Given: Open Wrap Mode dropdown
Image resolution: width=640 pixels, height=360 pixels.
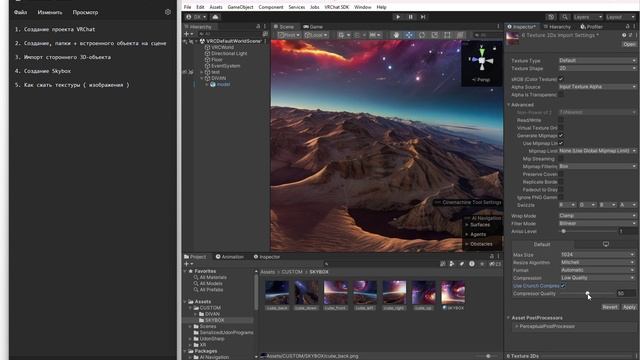Looking at the screenshot, I should pos(597,216).
